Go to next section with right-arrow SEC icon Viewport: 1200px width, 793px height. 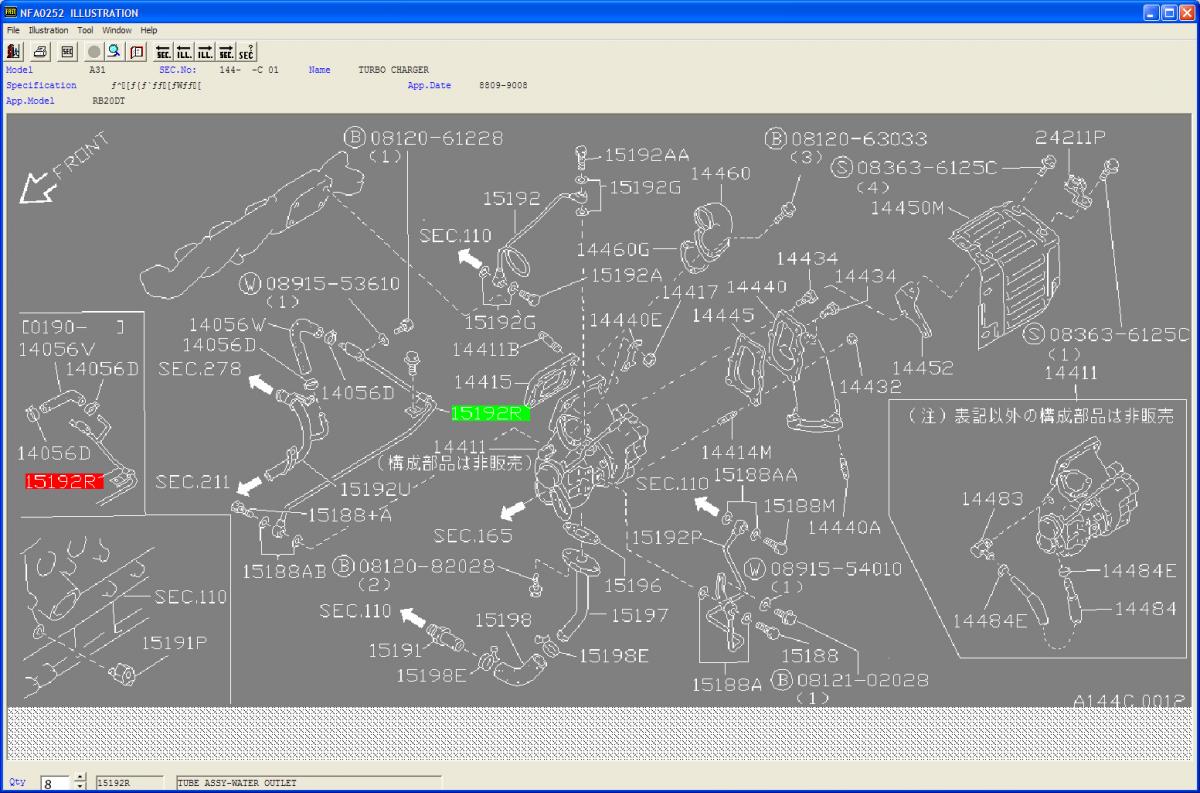(x=226, y=51)
